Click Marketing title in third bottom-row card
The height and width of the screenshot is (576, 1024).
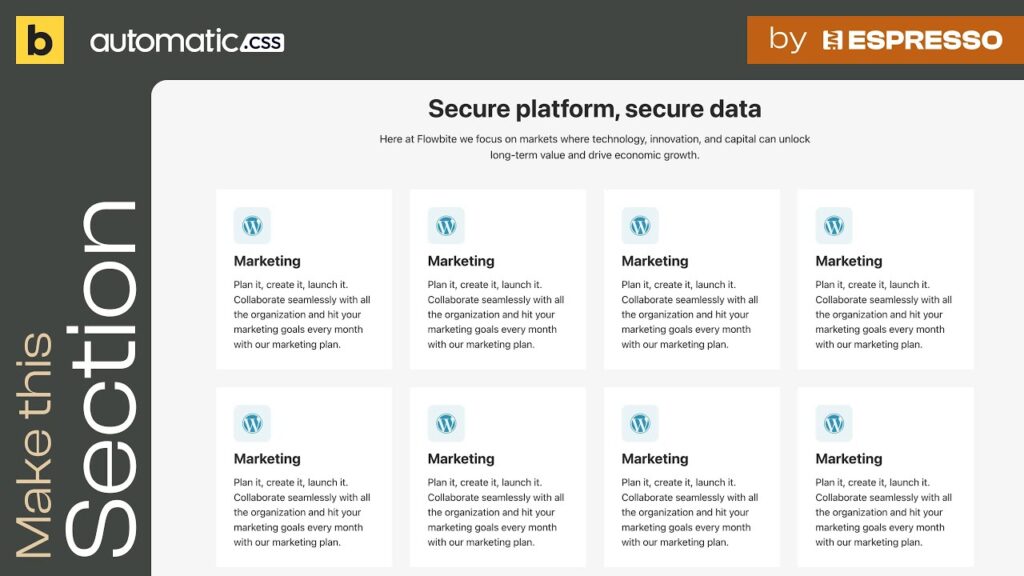[x=655, y=459]
